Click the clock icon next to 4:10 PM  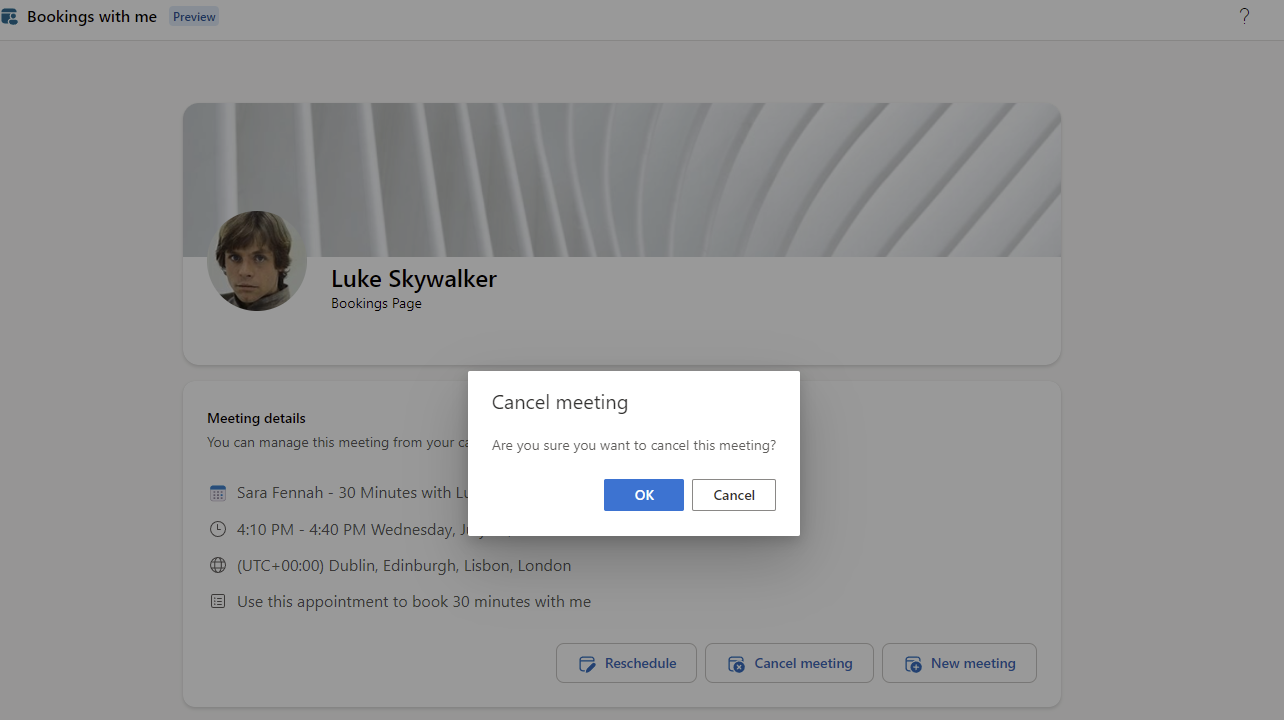point(218,529)
